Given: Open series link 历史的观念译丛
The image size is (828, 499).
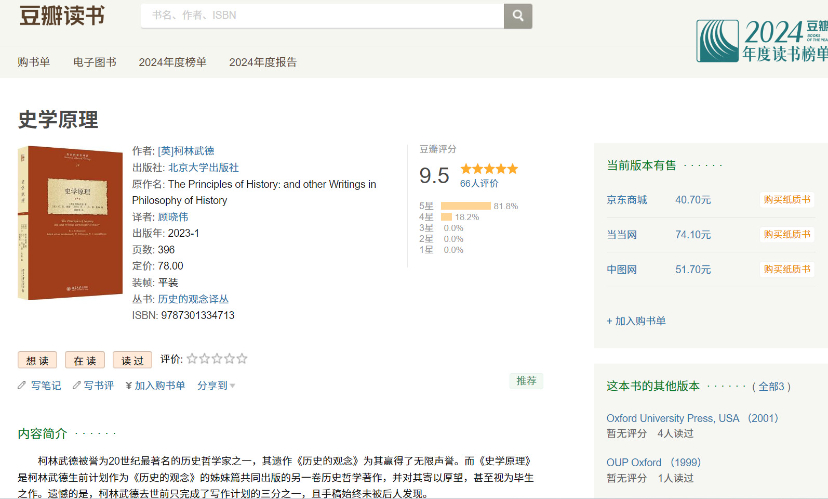Looking at the screenshot, I should [x=193, y=299].
